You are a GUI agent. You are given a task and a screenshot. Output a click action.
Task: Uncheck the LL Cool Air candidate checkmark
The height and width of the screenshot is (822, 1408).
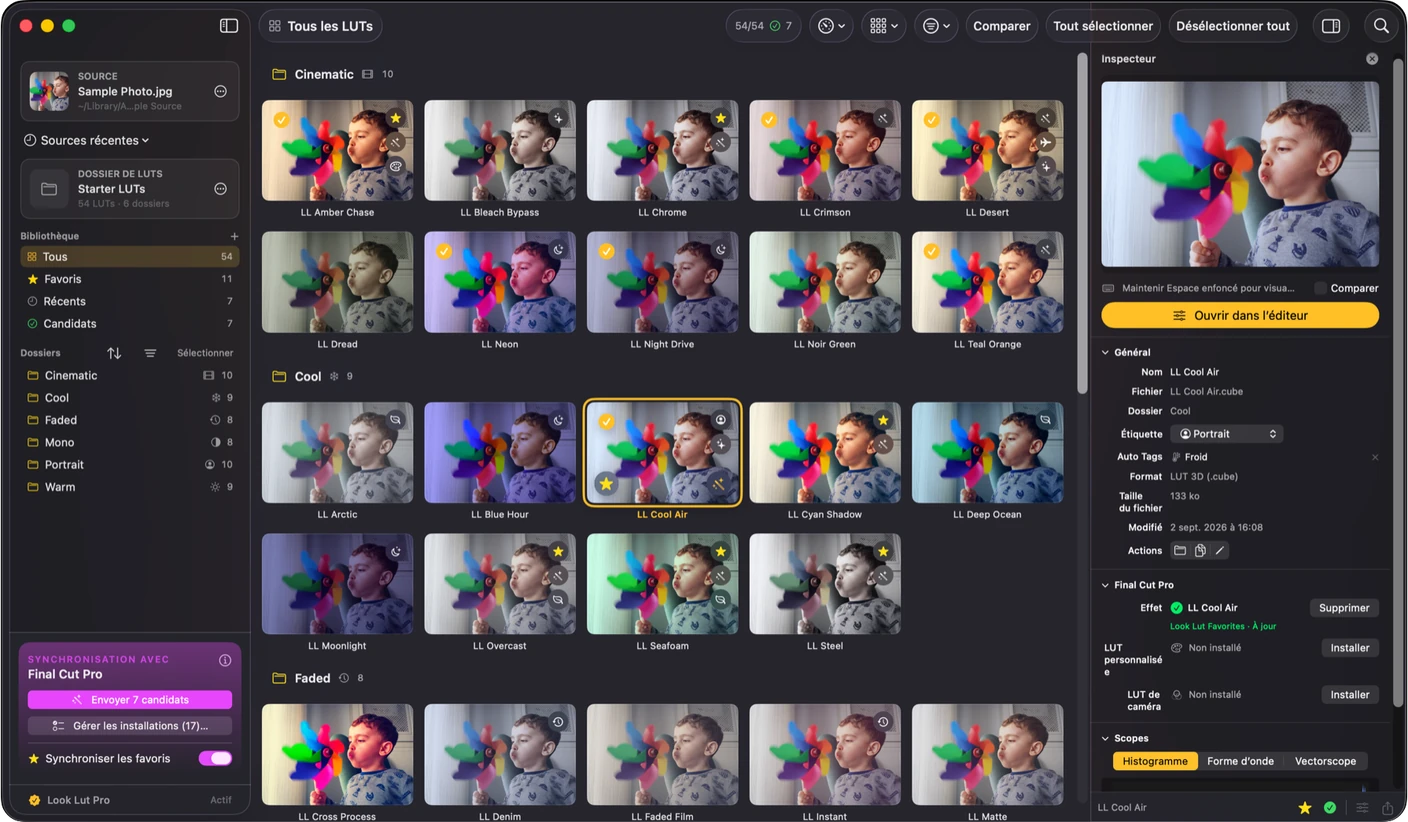(x=606, y=422)
